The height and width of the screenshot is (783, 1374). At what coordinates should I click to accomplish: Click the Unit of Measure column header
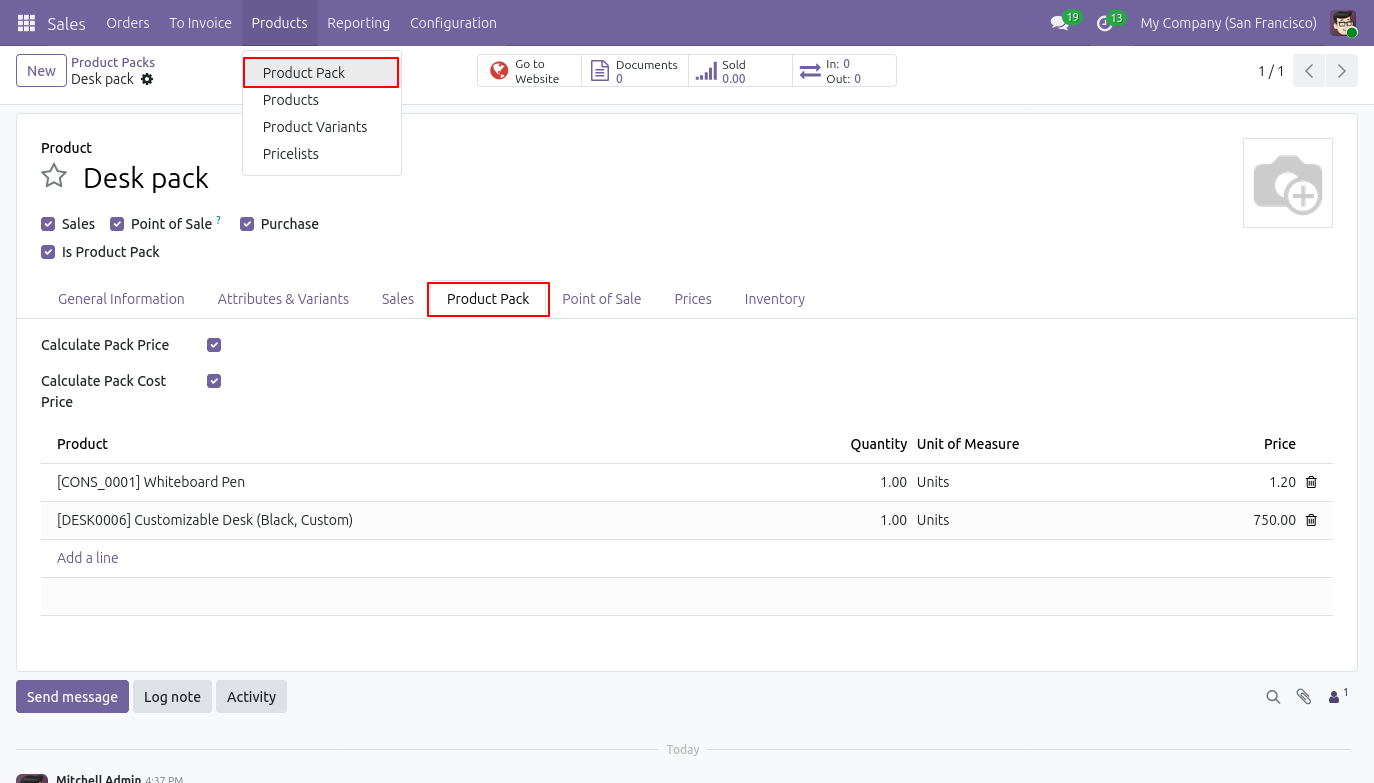coord(968,444)
